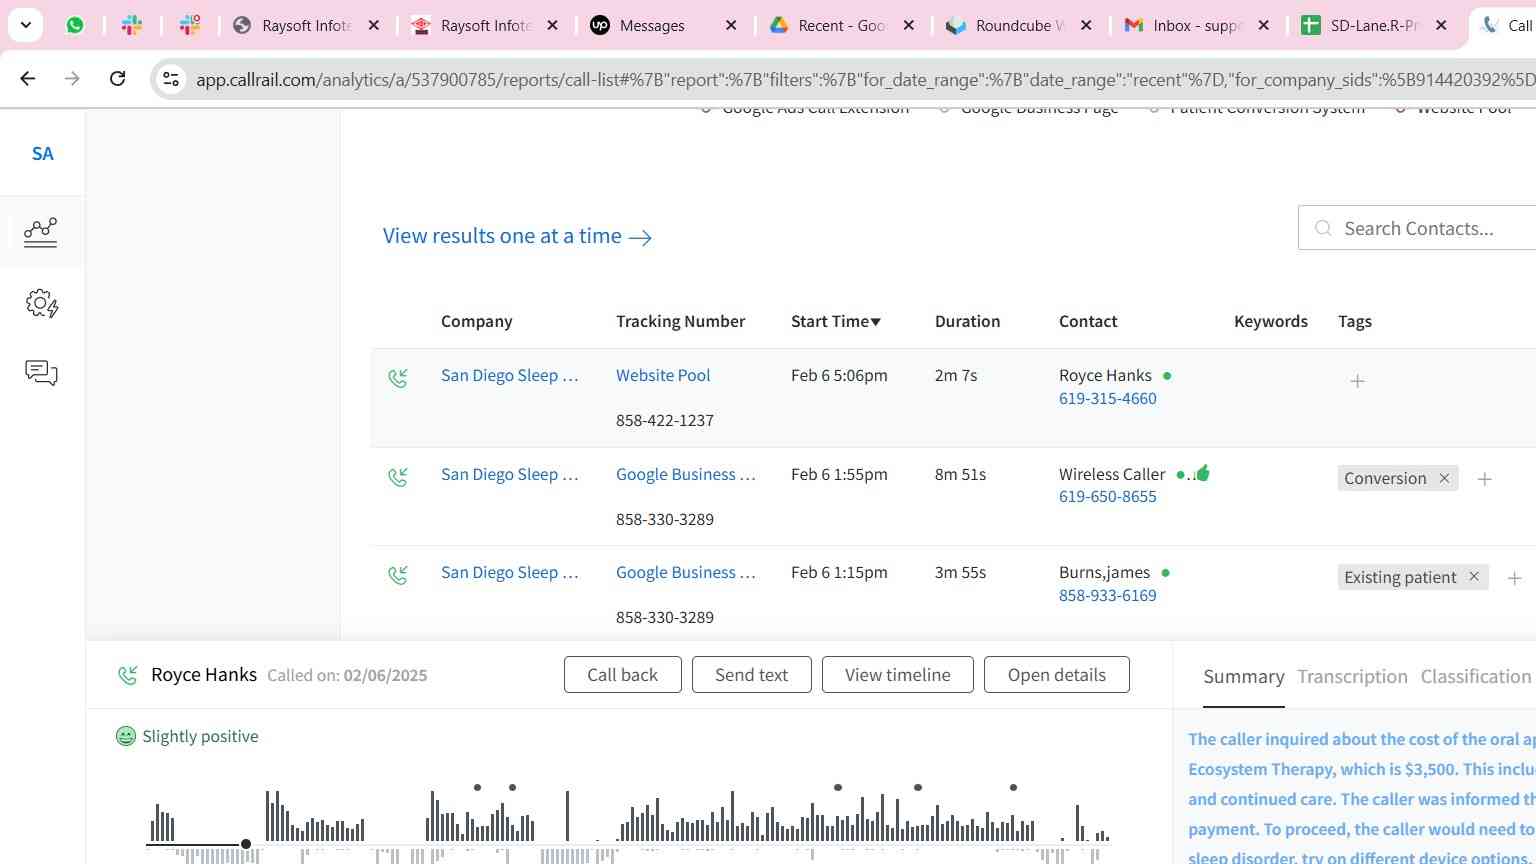Click the Duration column header
The width and height of the screenshot is (1536, 864).
(967, 321)
